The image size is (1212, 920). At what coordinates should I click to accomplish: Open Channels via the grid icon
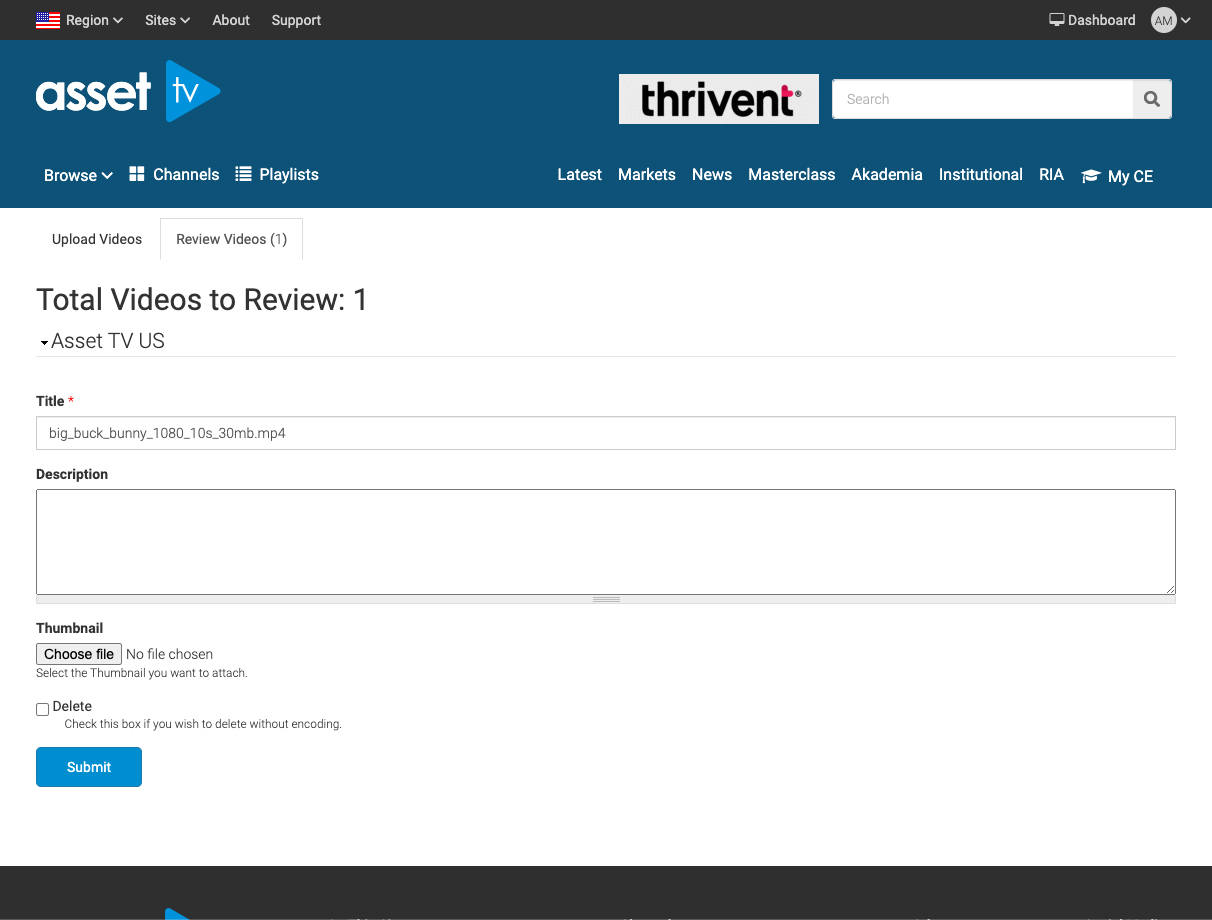click(137, 174)
